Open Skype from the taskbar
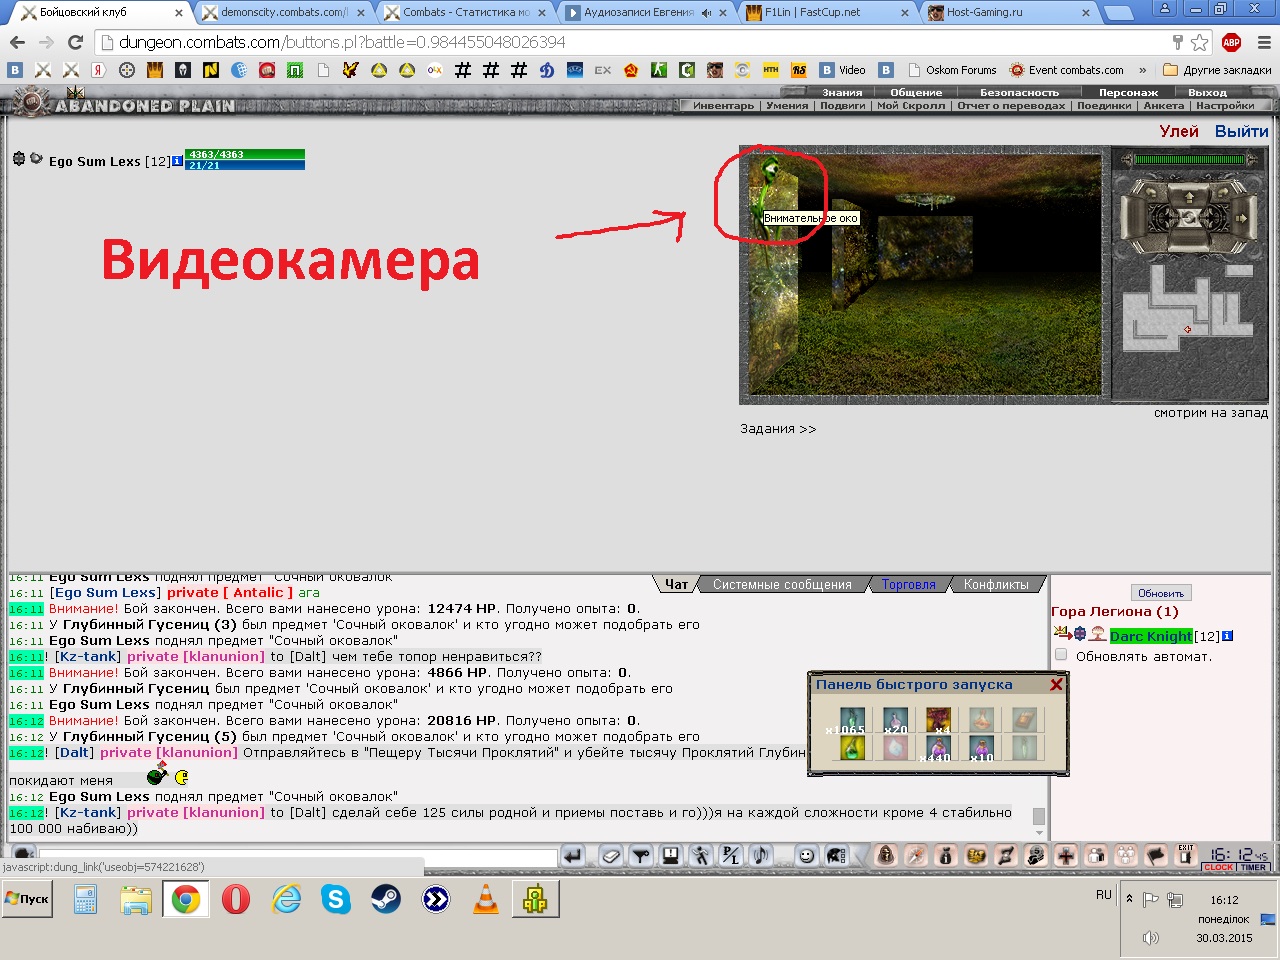 pyautogui.click(x=335, y=899)
